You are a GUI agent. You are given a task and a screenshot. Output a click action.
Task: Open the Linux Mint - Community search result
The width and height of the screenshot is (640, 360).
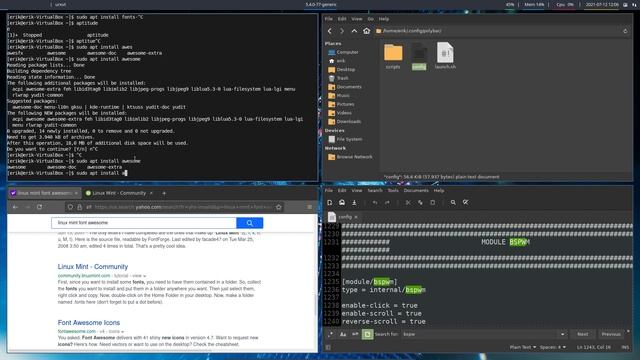pyautogui.click(x=93, y=267)
